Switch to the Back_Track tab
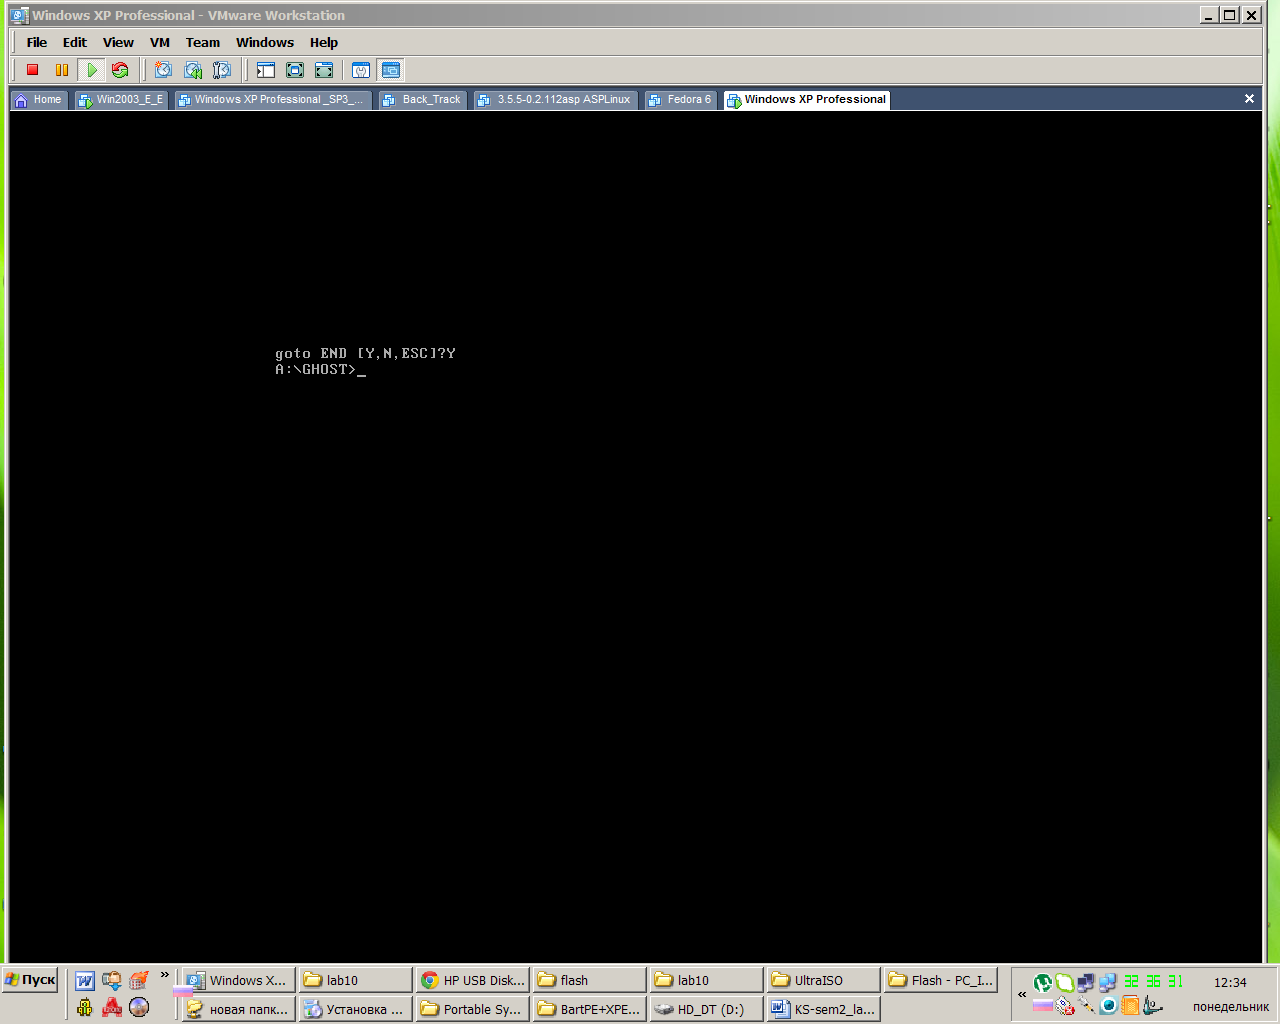1280x1024 pixels. 423,100
